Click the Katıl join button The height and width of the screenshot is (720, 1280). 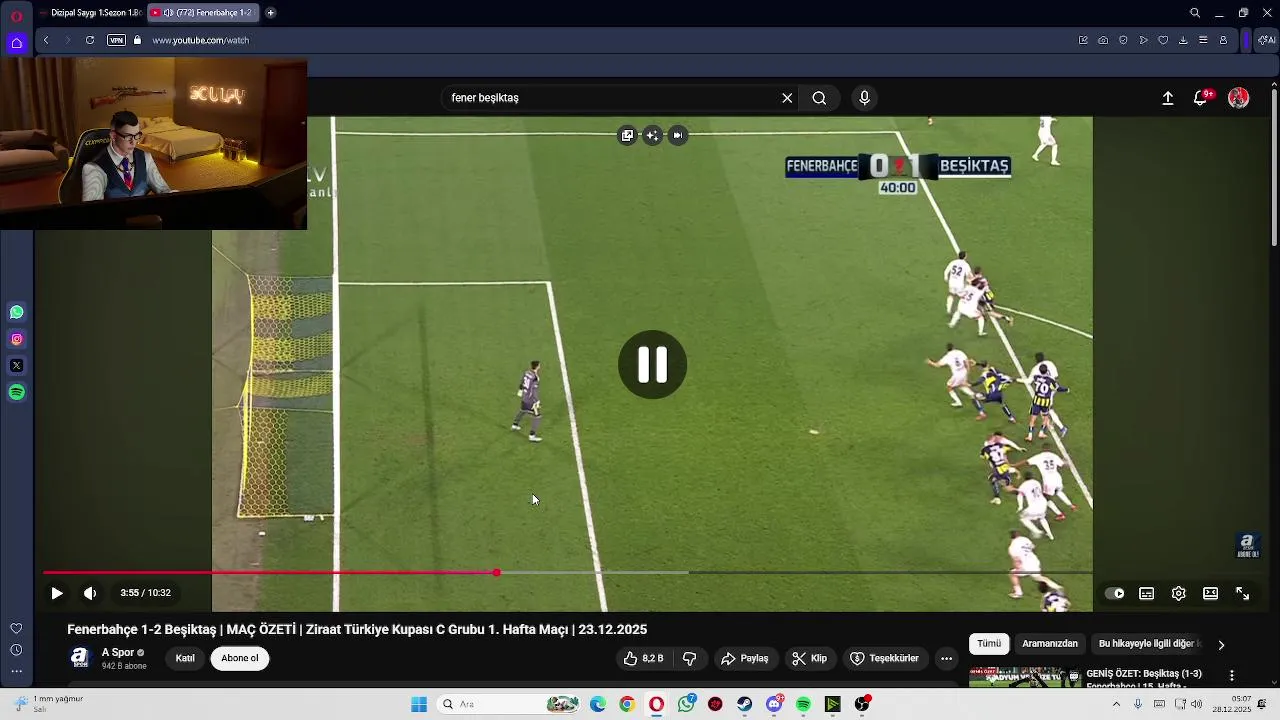pos(185,658)
